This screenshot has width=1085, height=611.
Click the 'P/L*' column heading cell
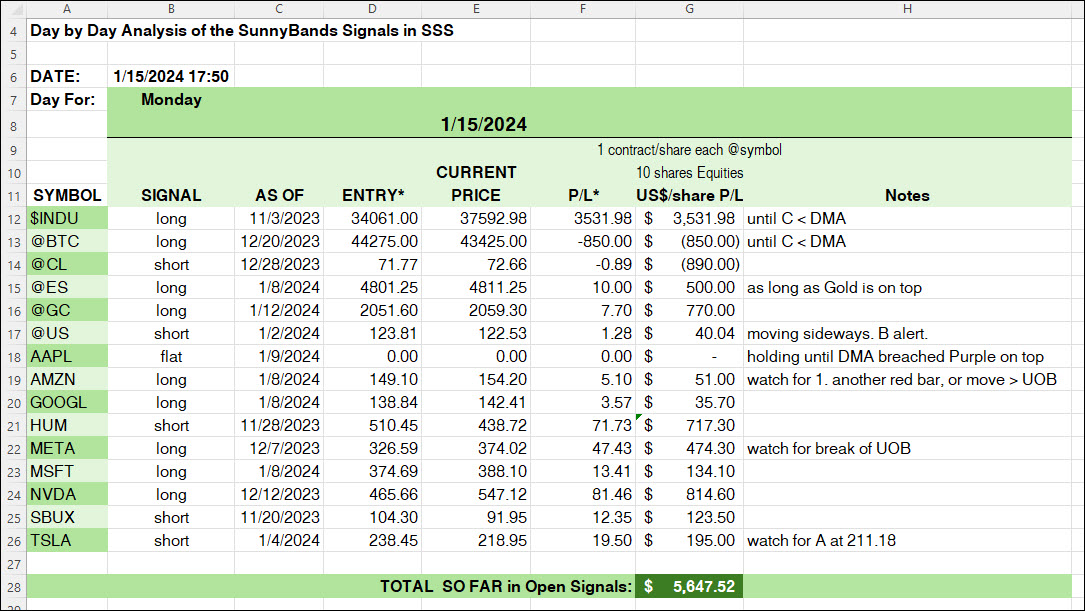[583, 195]
